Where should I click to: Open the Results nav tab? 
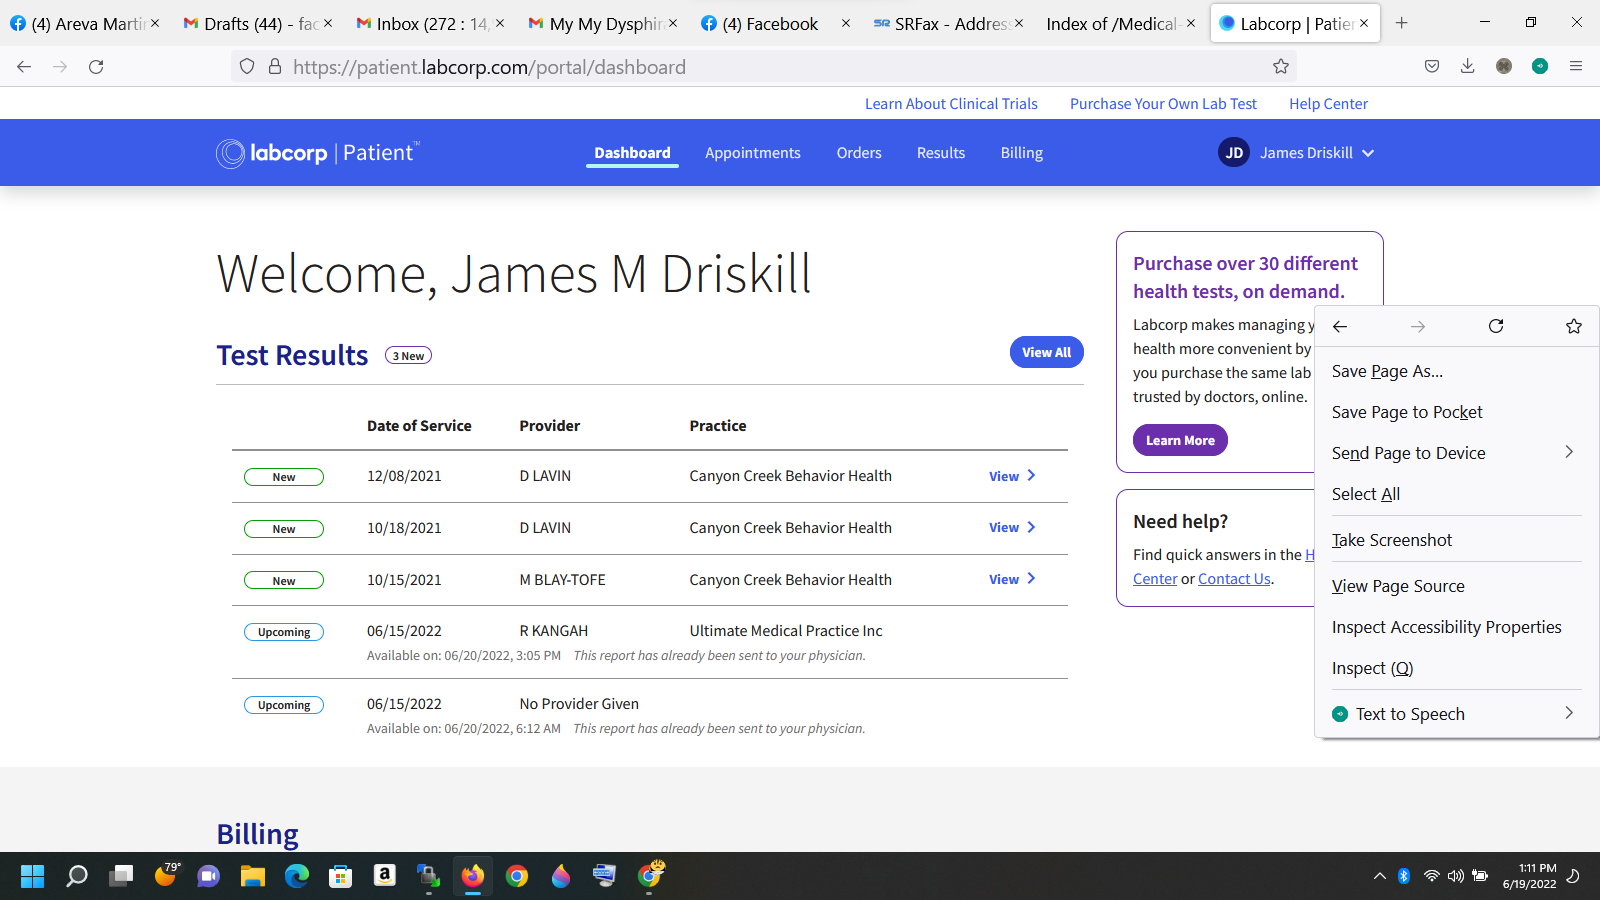(941, 153)
